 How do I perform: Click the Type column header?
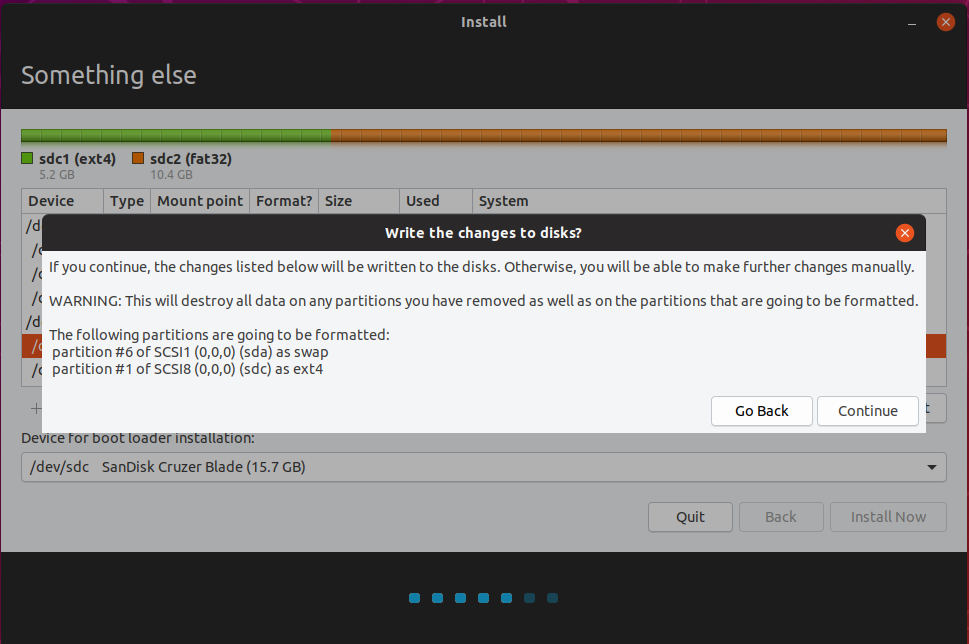(x=127, y=201)
